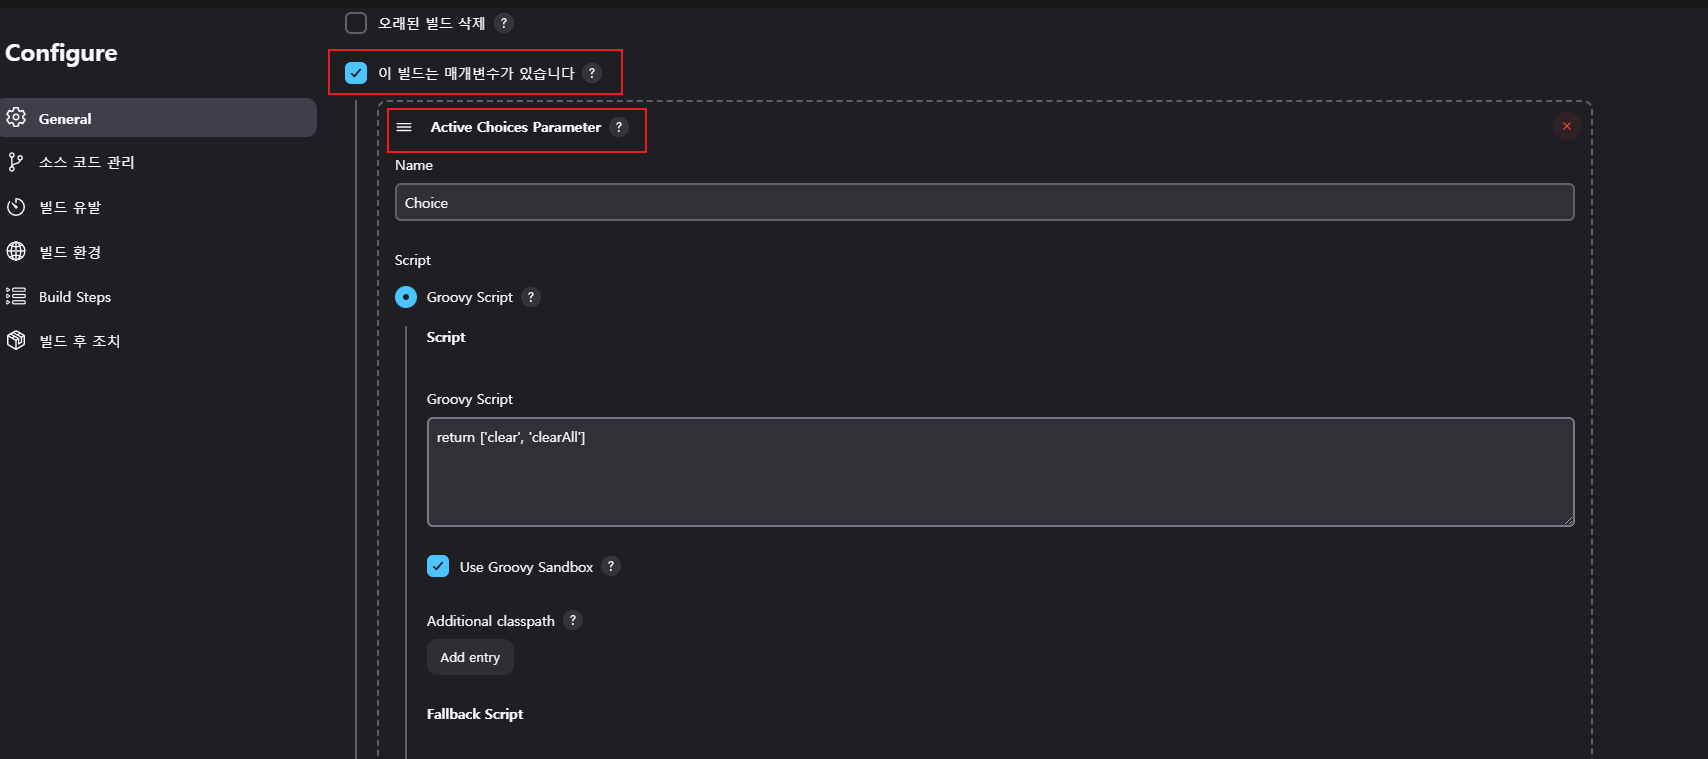Open help for Additional classpath
Viewport: 1708px width, 759px height.
[x=573, y=620]
